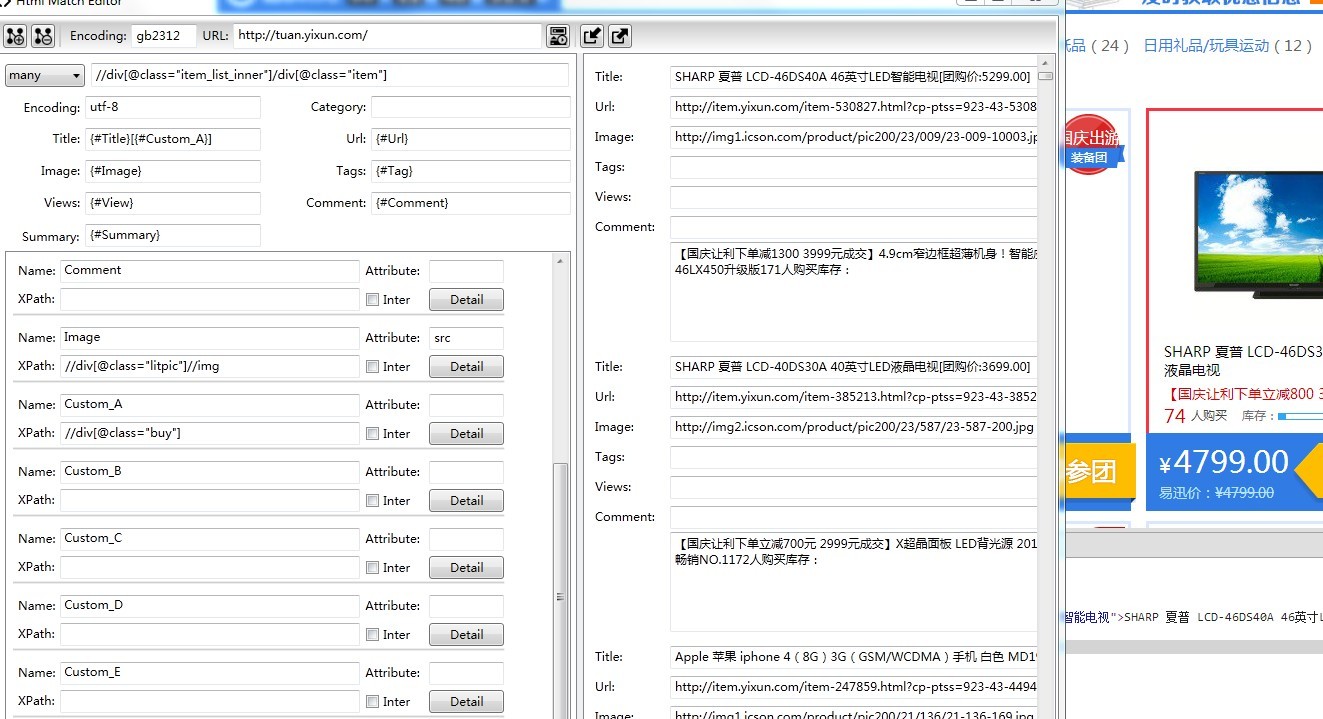Click rule list vertical scrollbar thumb
Viewport: 1323px width, 719px height.
coord(560,596)
